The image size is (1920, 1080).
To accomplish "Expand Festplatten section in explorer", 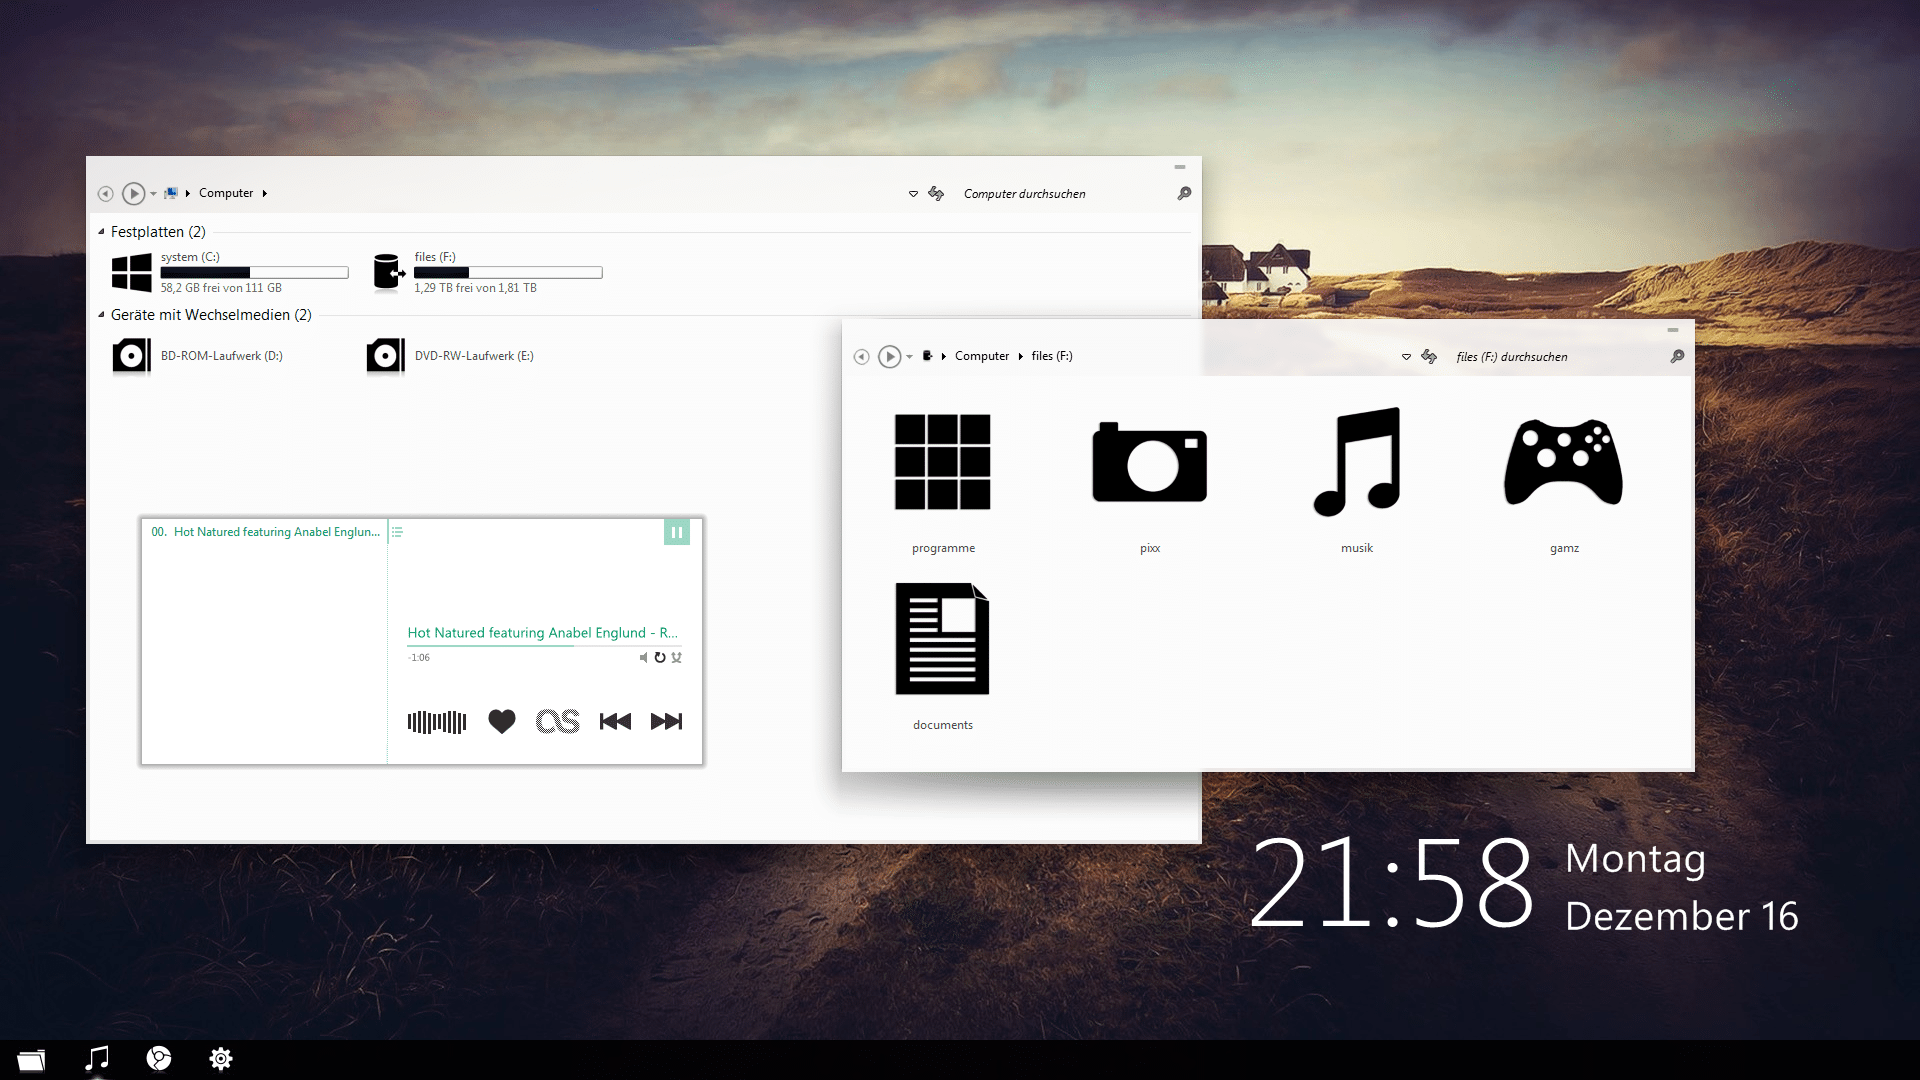I will pyautogui.click(x=103, y=231).
